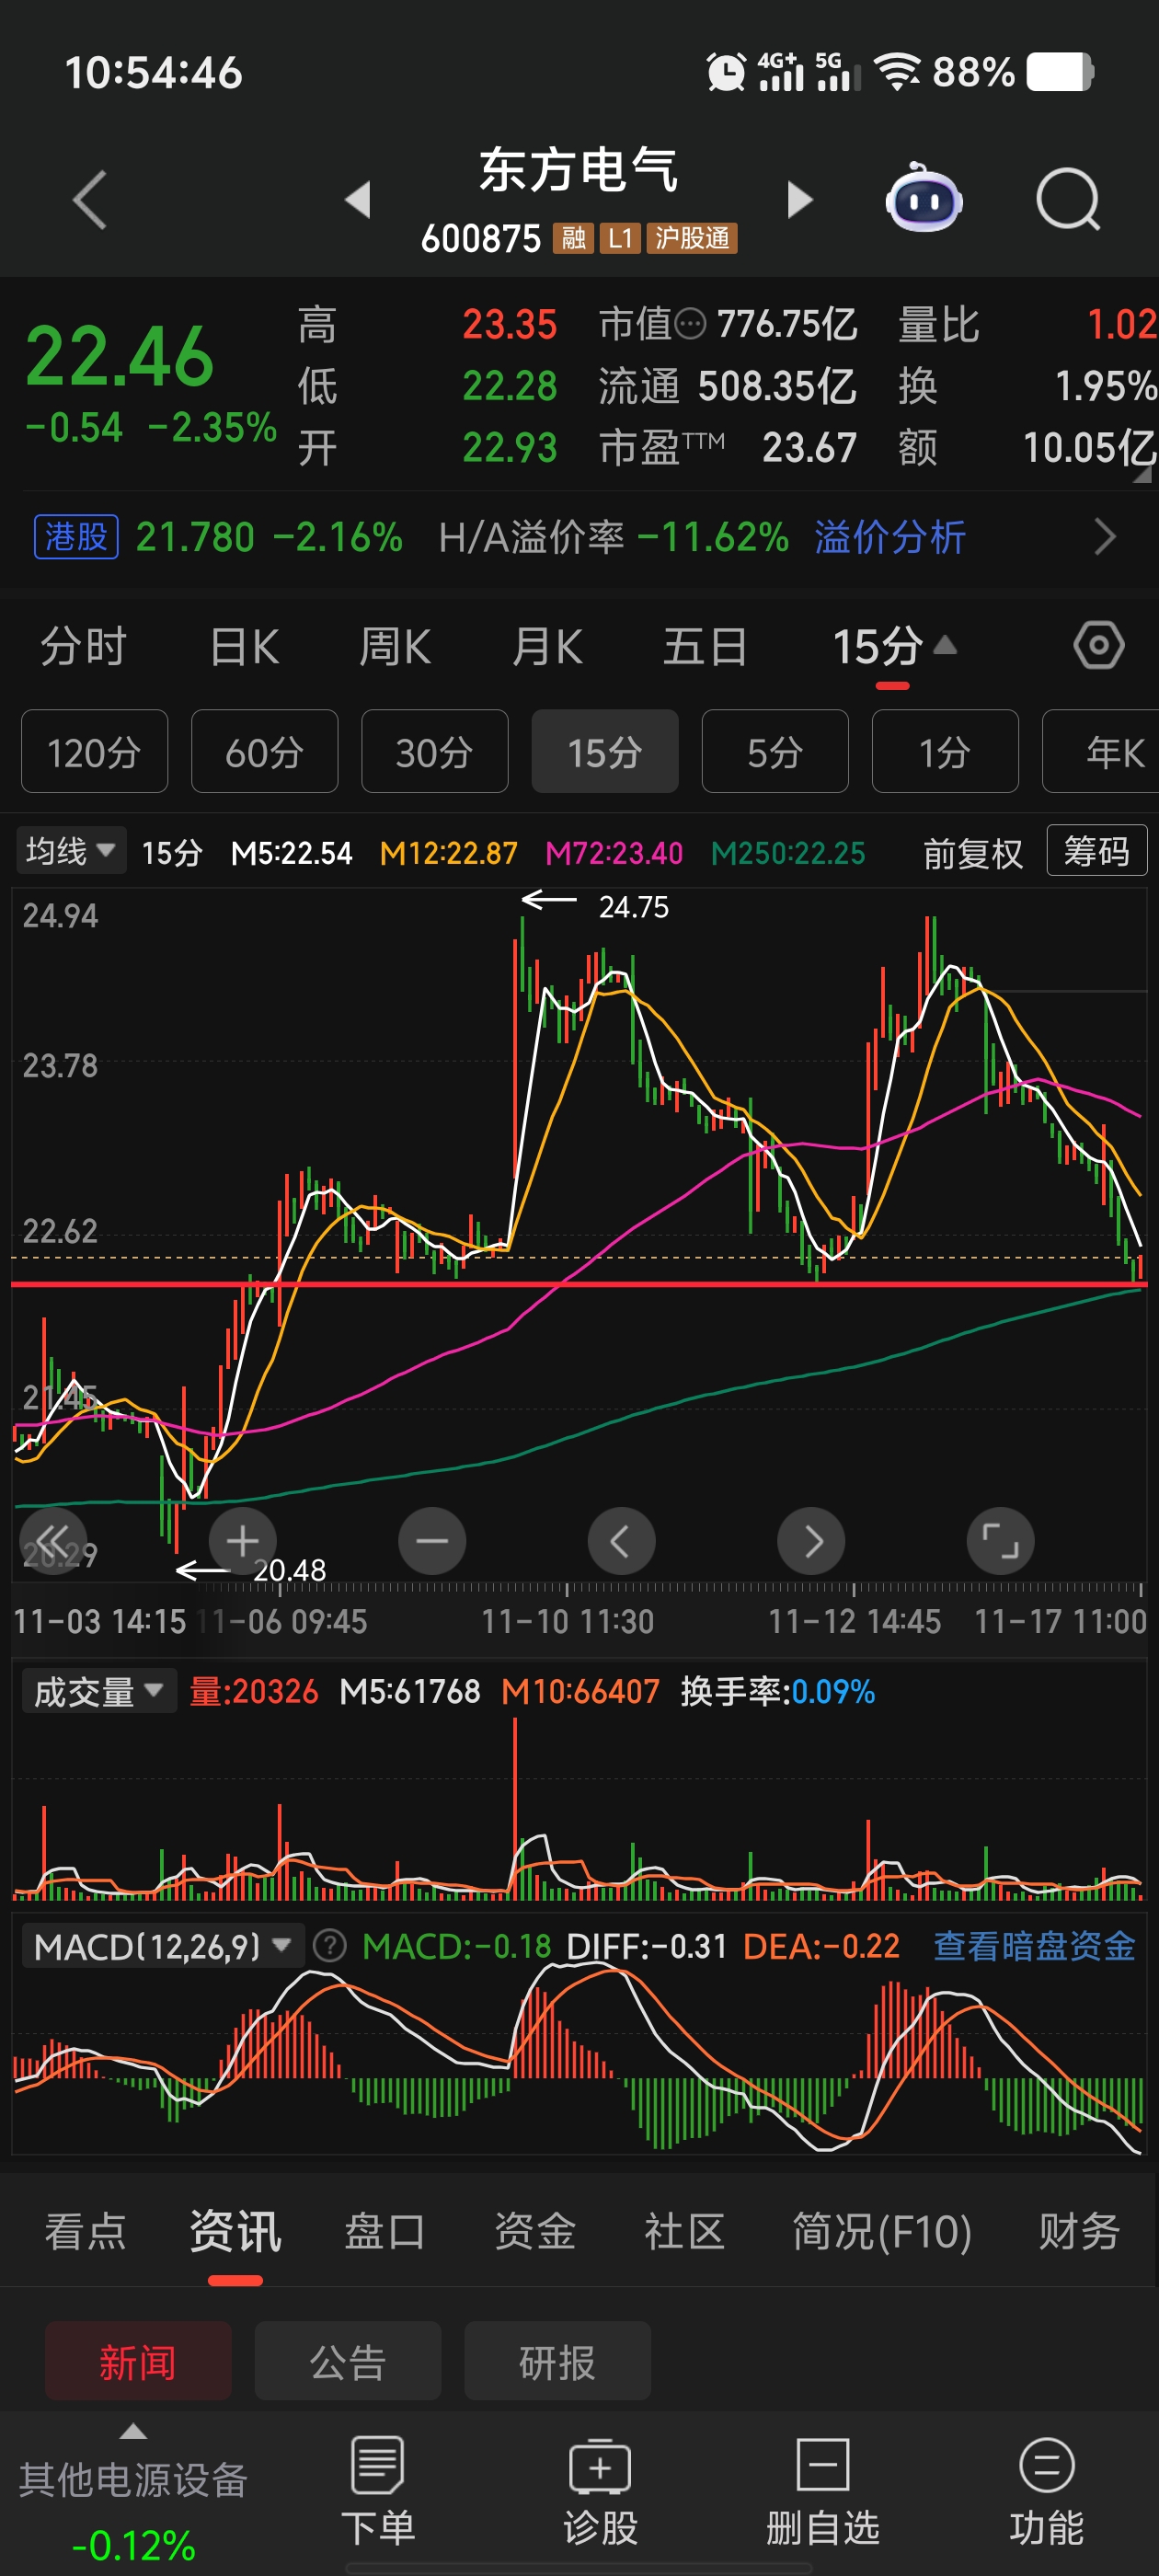Switch chart to fullscreen with expand icon
Viewport: 1159px width, 2576px height.
pos(1000,1541)
